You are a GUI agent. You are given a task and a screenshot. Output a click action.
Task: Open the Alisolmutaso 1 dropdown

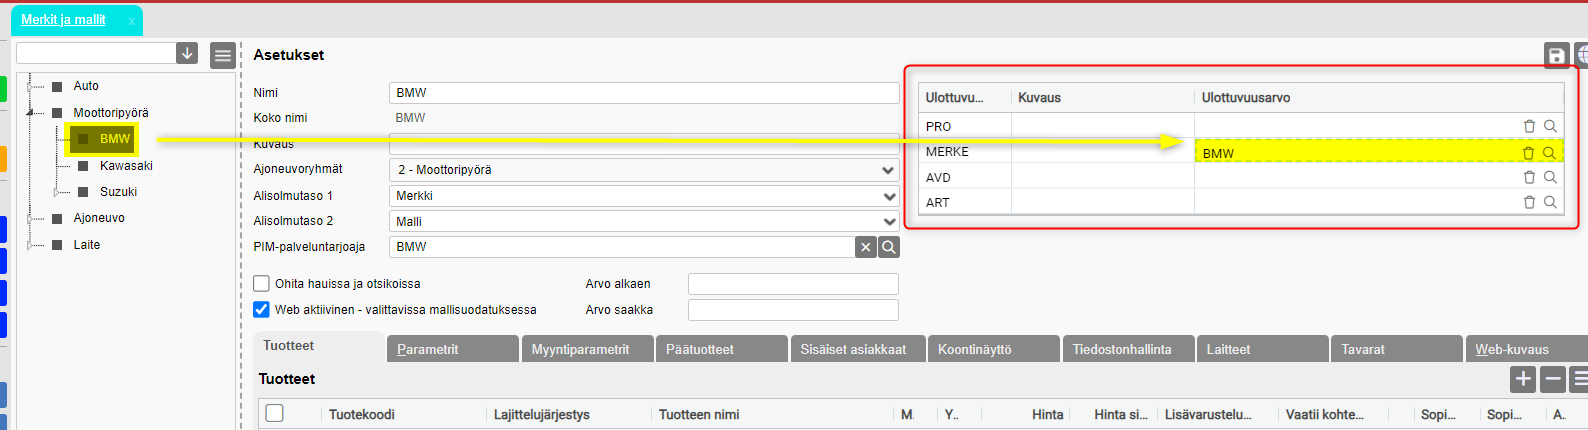pyautogui.click(x=644, y=196)
